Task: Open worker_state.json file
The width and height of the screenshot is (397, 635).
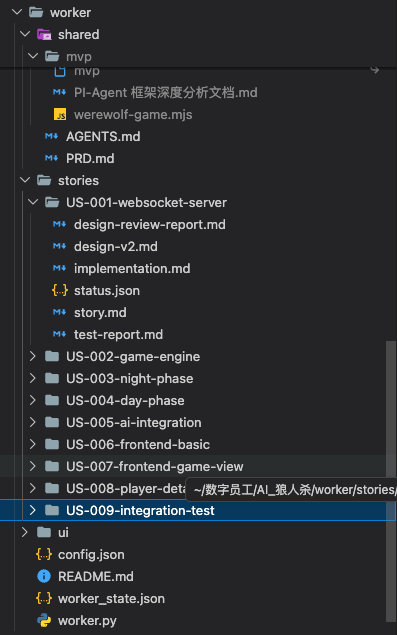Action: coord(111,599)
